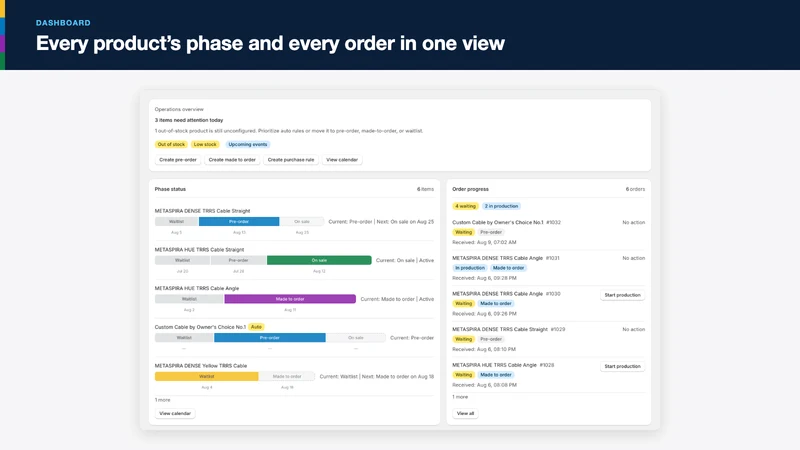Start production for order #1030

[x=622, y=295]
